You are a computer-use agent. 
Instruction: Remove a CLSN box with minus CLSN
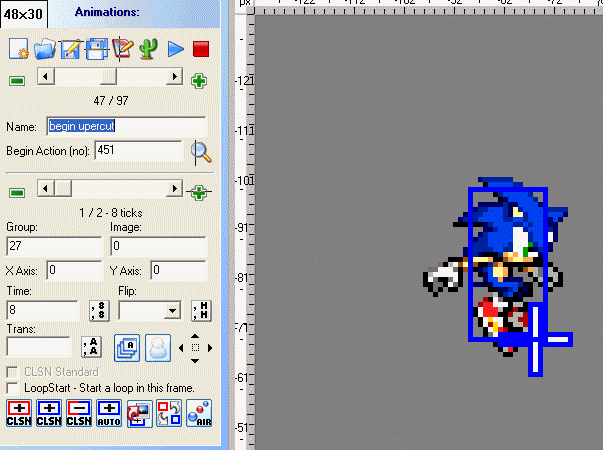coord(79,413)
